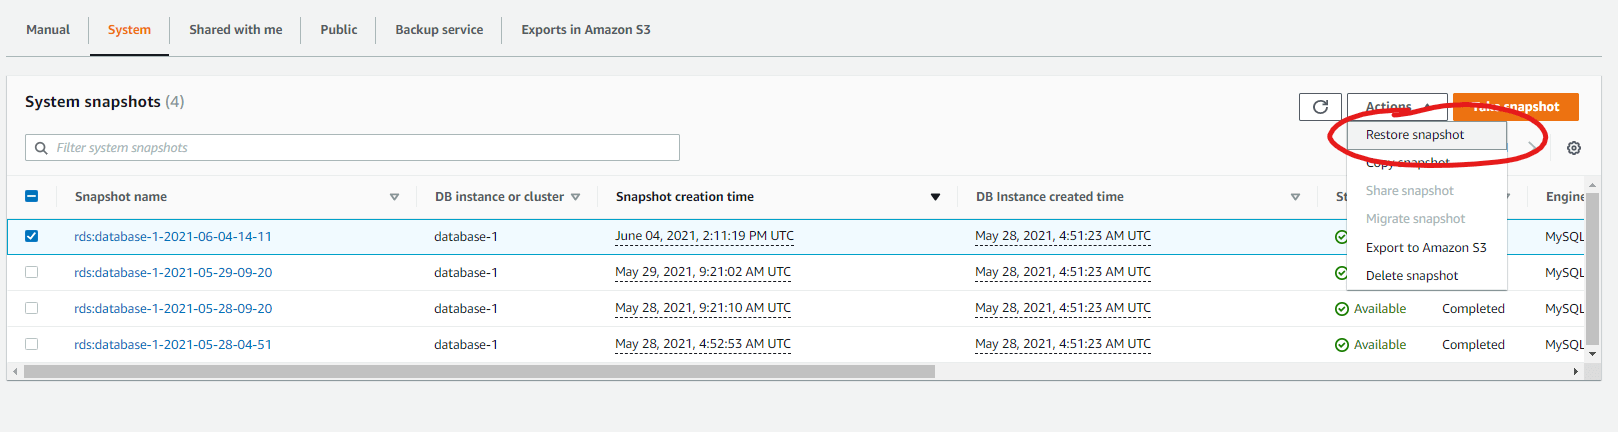1618x432 pixels.
Task: Sort by DB Instance created time arrow
Action: (1295, 197)
